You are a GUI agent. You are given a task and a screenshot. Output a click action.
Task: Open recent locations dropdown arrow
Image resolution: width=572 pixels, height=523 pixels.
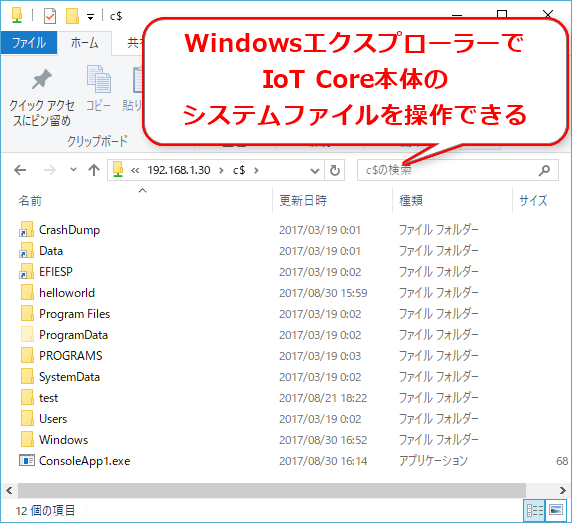point(73,170)
